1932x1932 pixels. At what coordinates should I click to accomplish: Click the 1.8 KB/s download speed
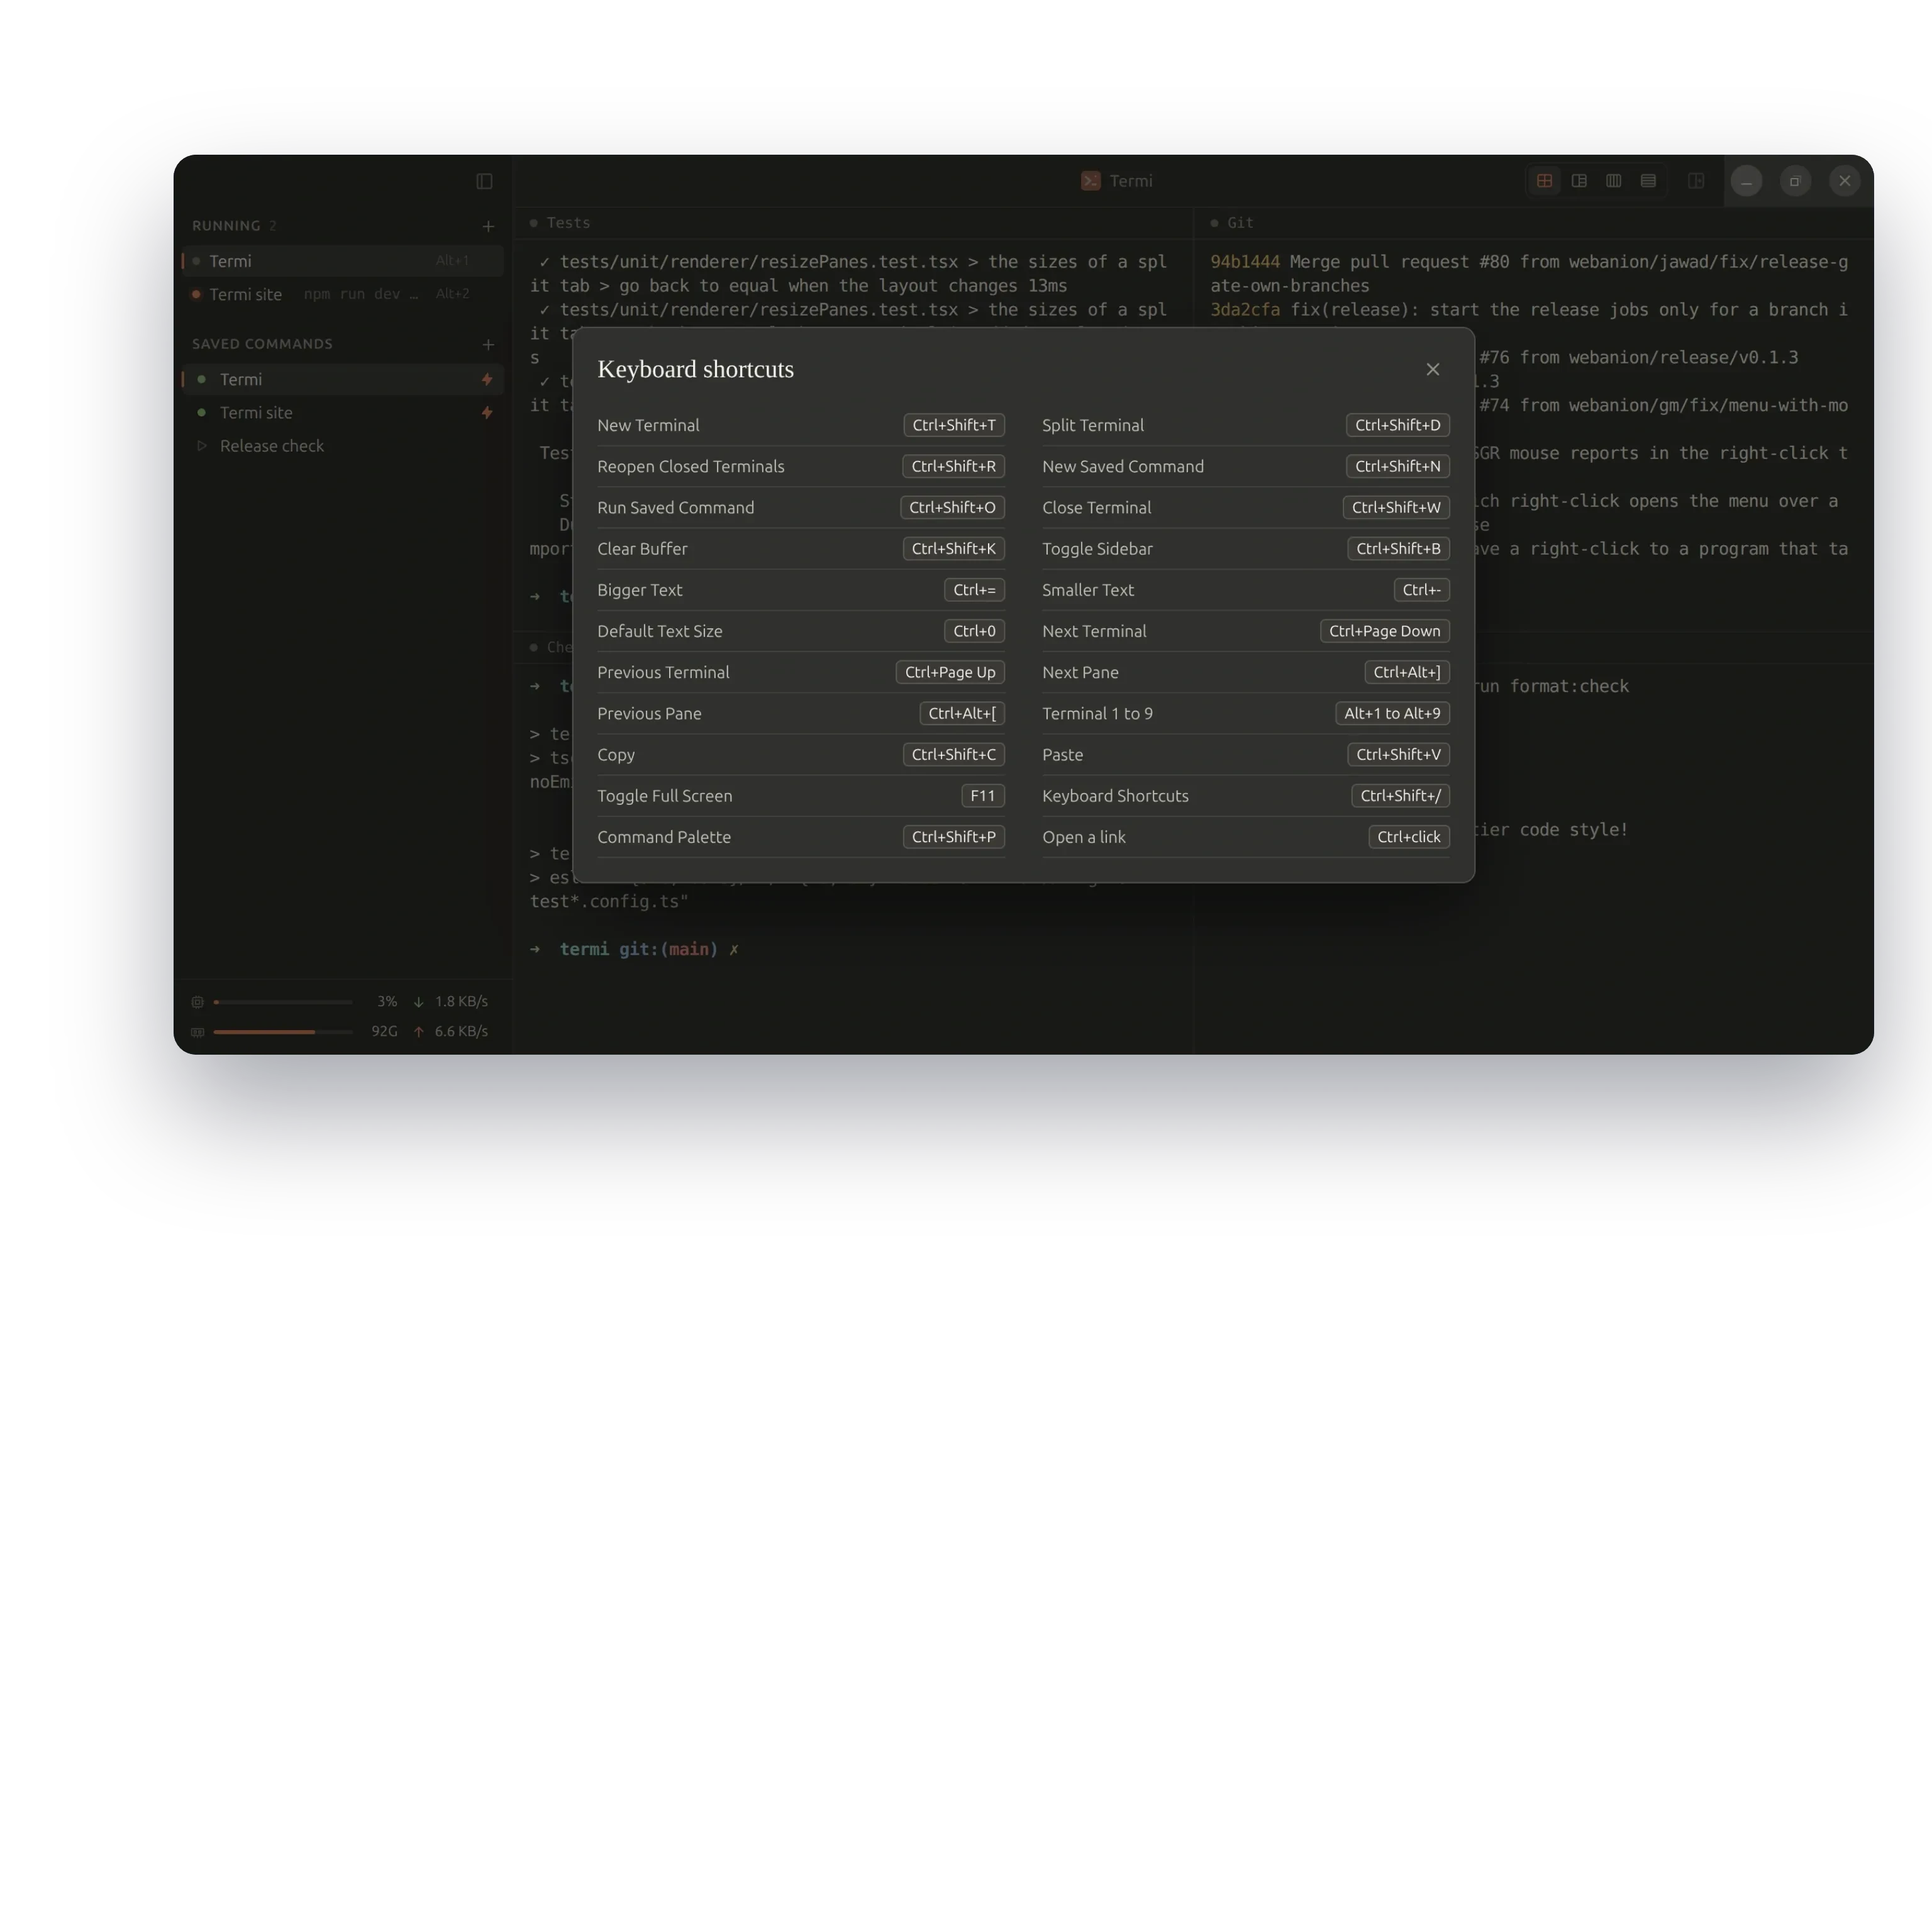pos(461,1002)
